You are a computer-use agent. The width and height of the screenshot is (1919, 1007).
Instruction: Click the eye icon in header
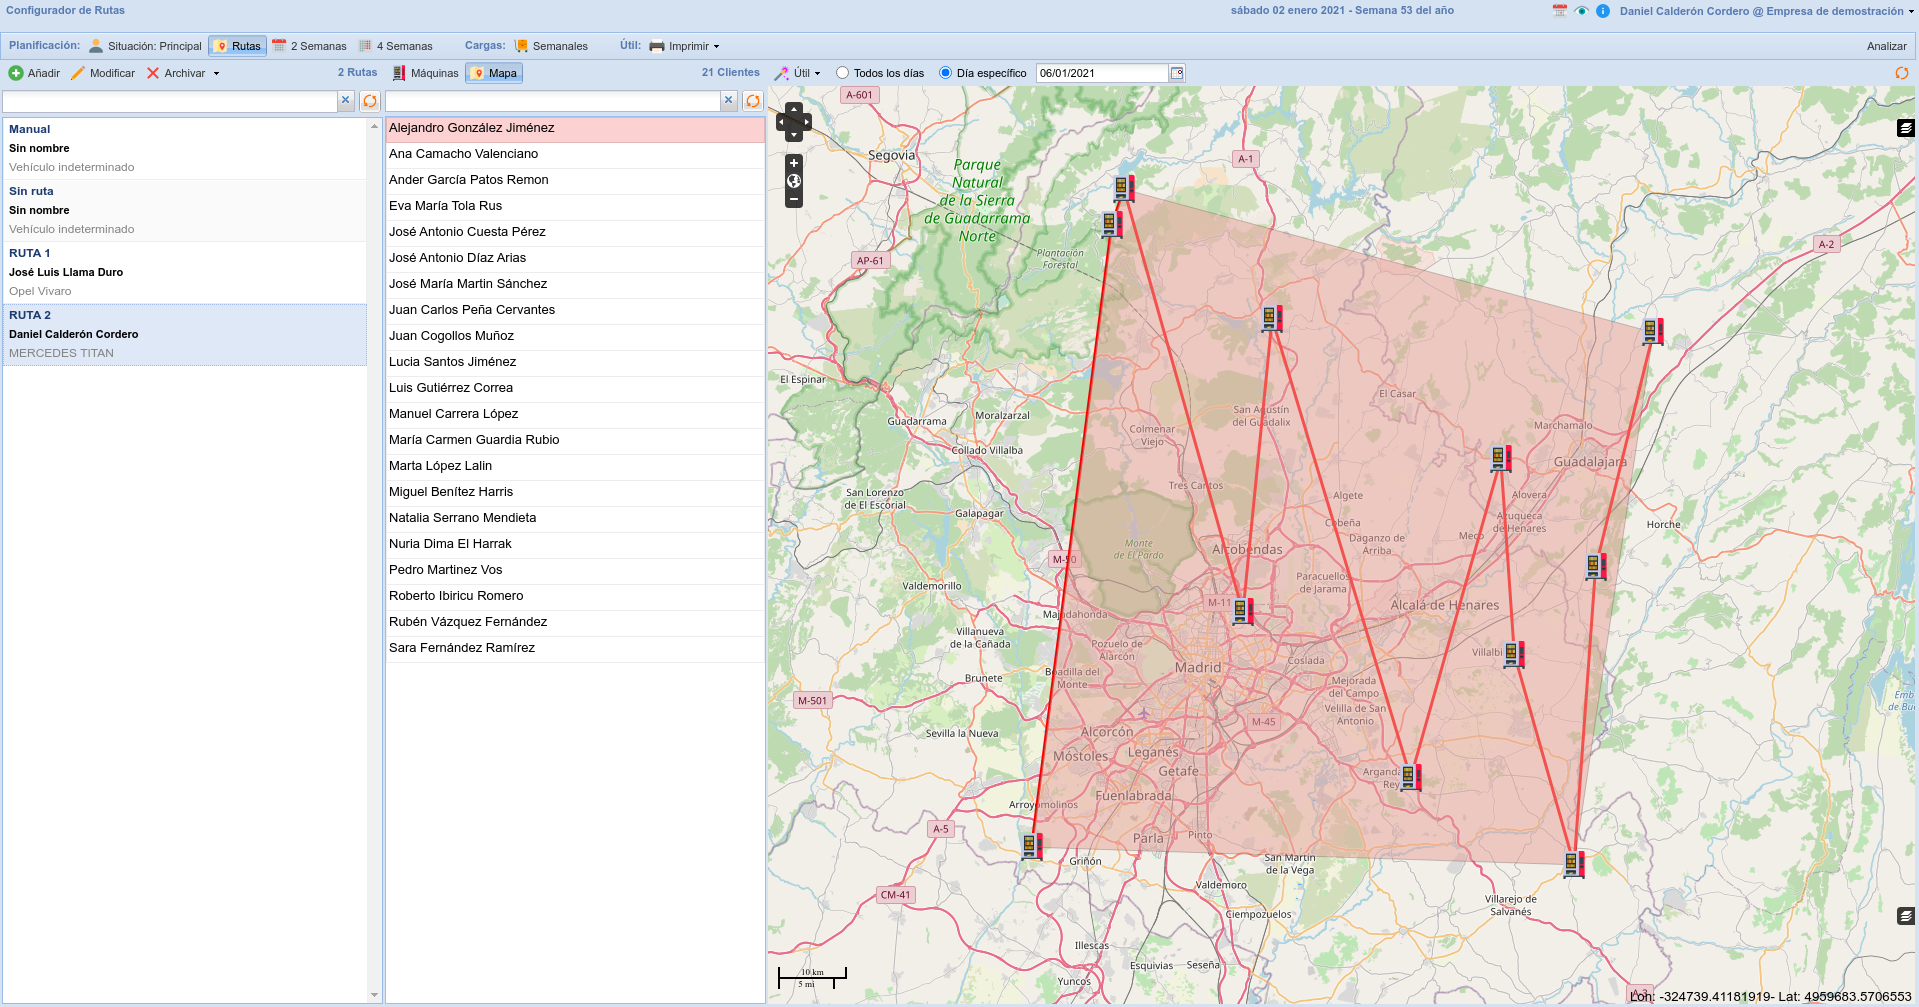[1581, 11]
